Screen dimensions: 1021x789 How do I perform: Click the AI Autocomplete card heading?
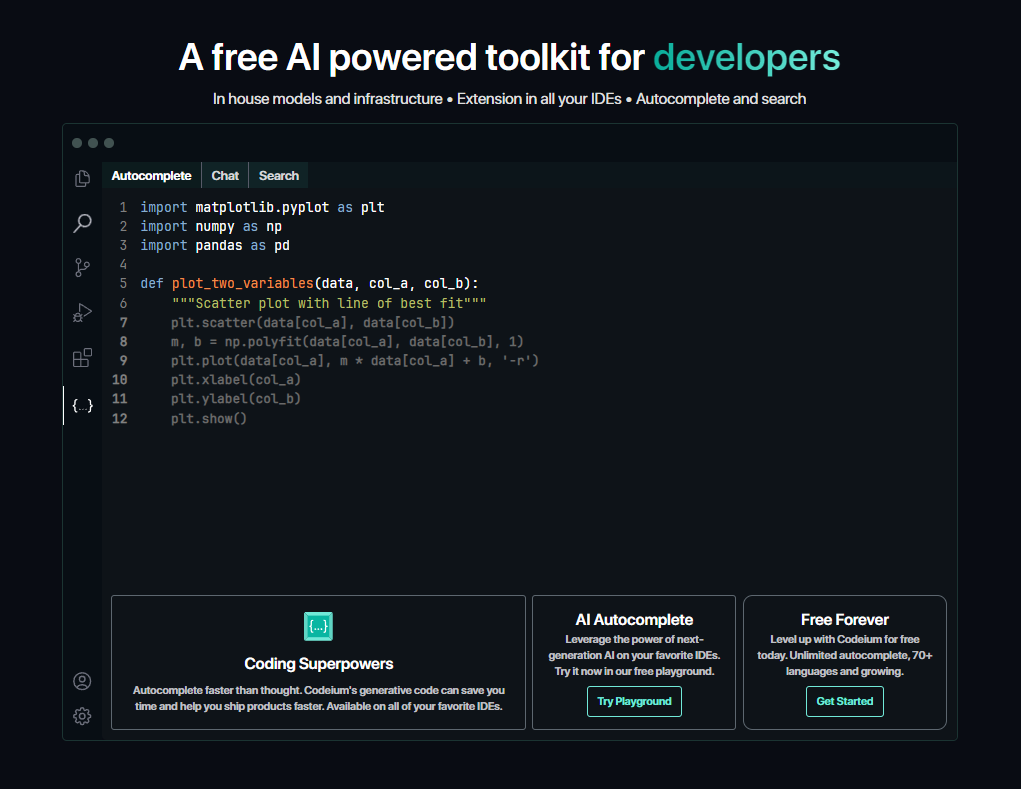point(634,620)
